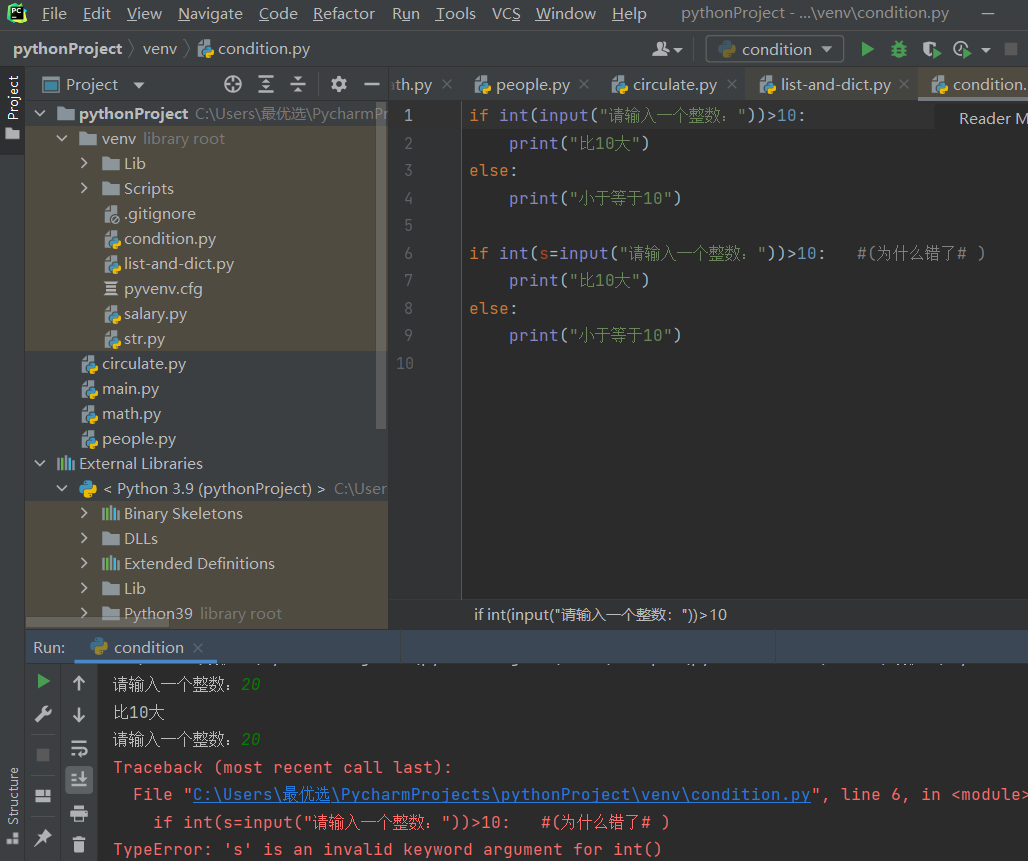This screenshot has width=1028, height=861.
Task: Open the more run actions dropdown arrow
Action: click(x=985, y=50)
